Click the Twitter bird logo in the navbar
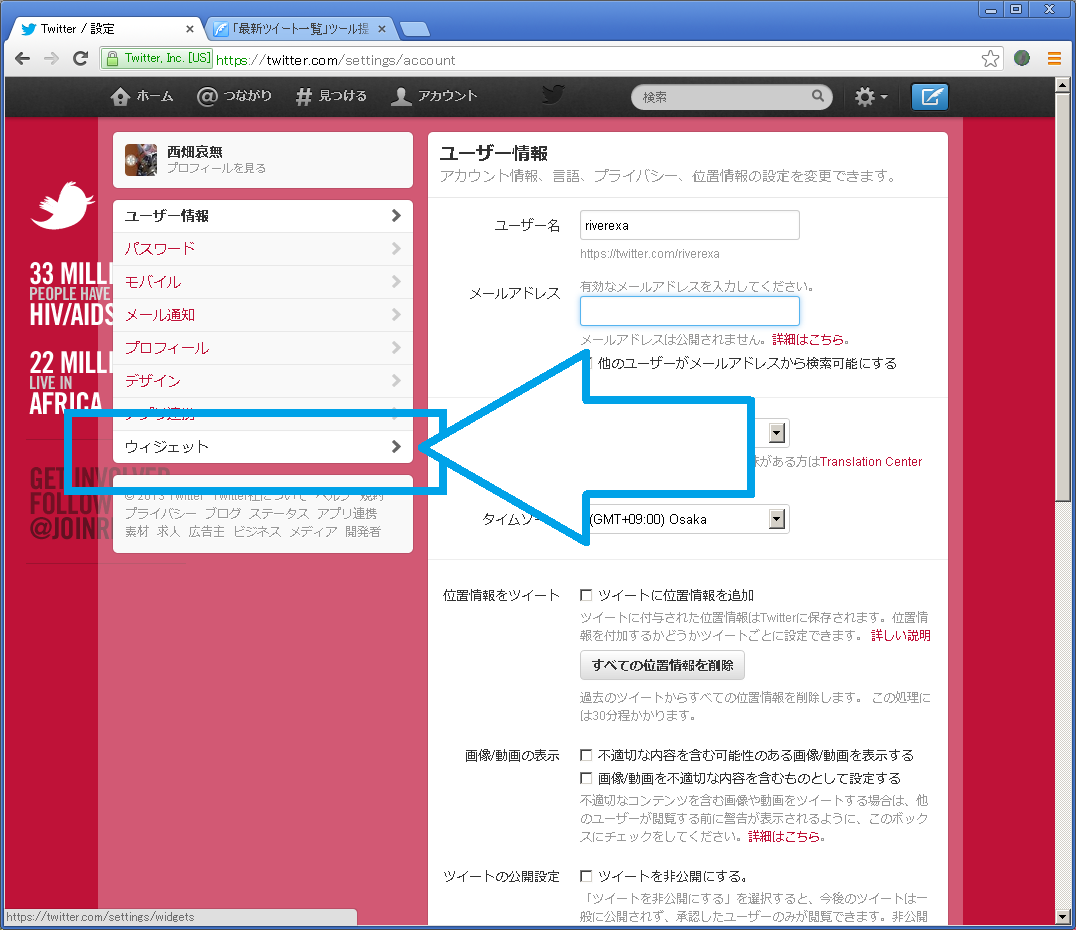 coord(553,95)
